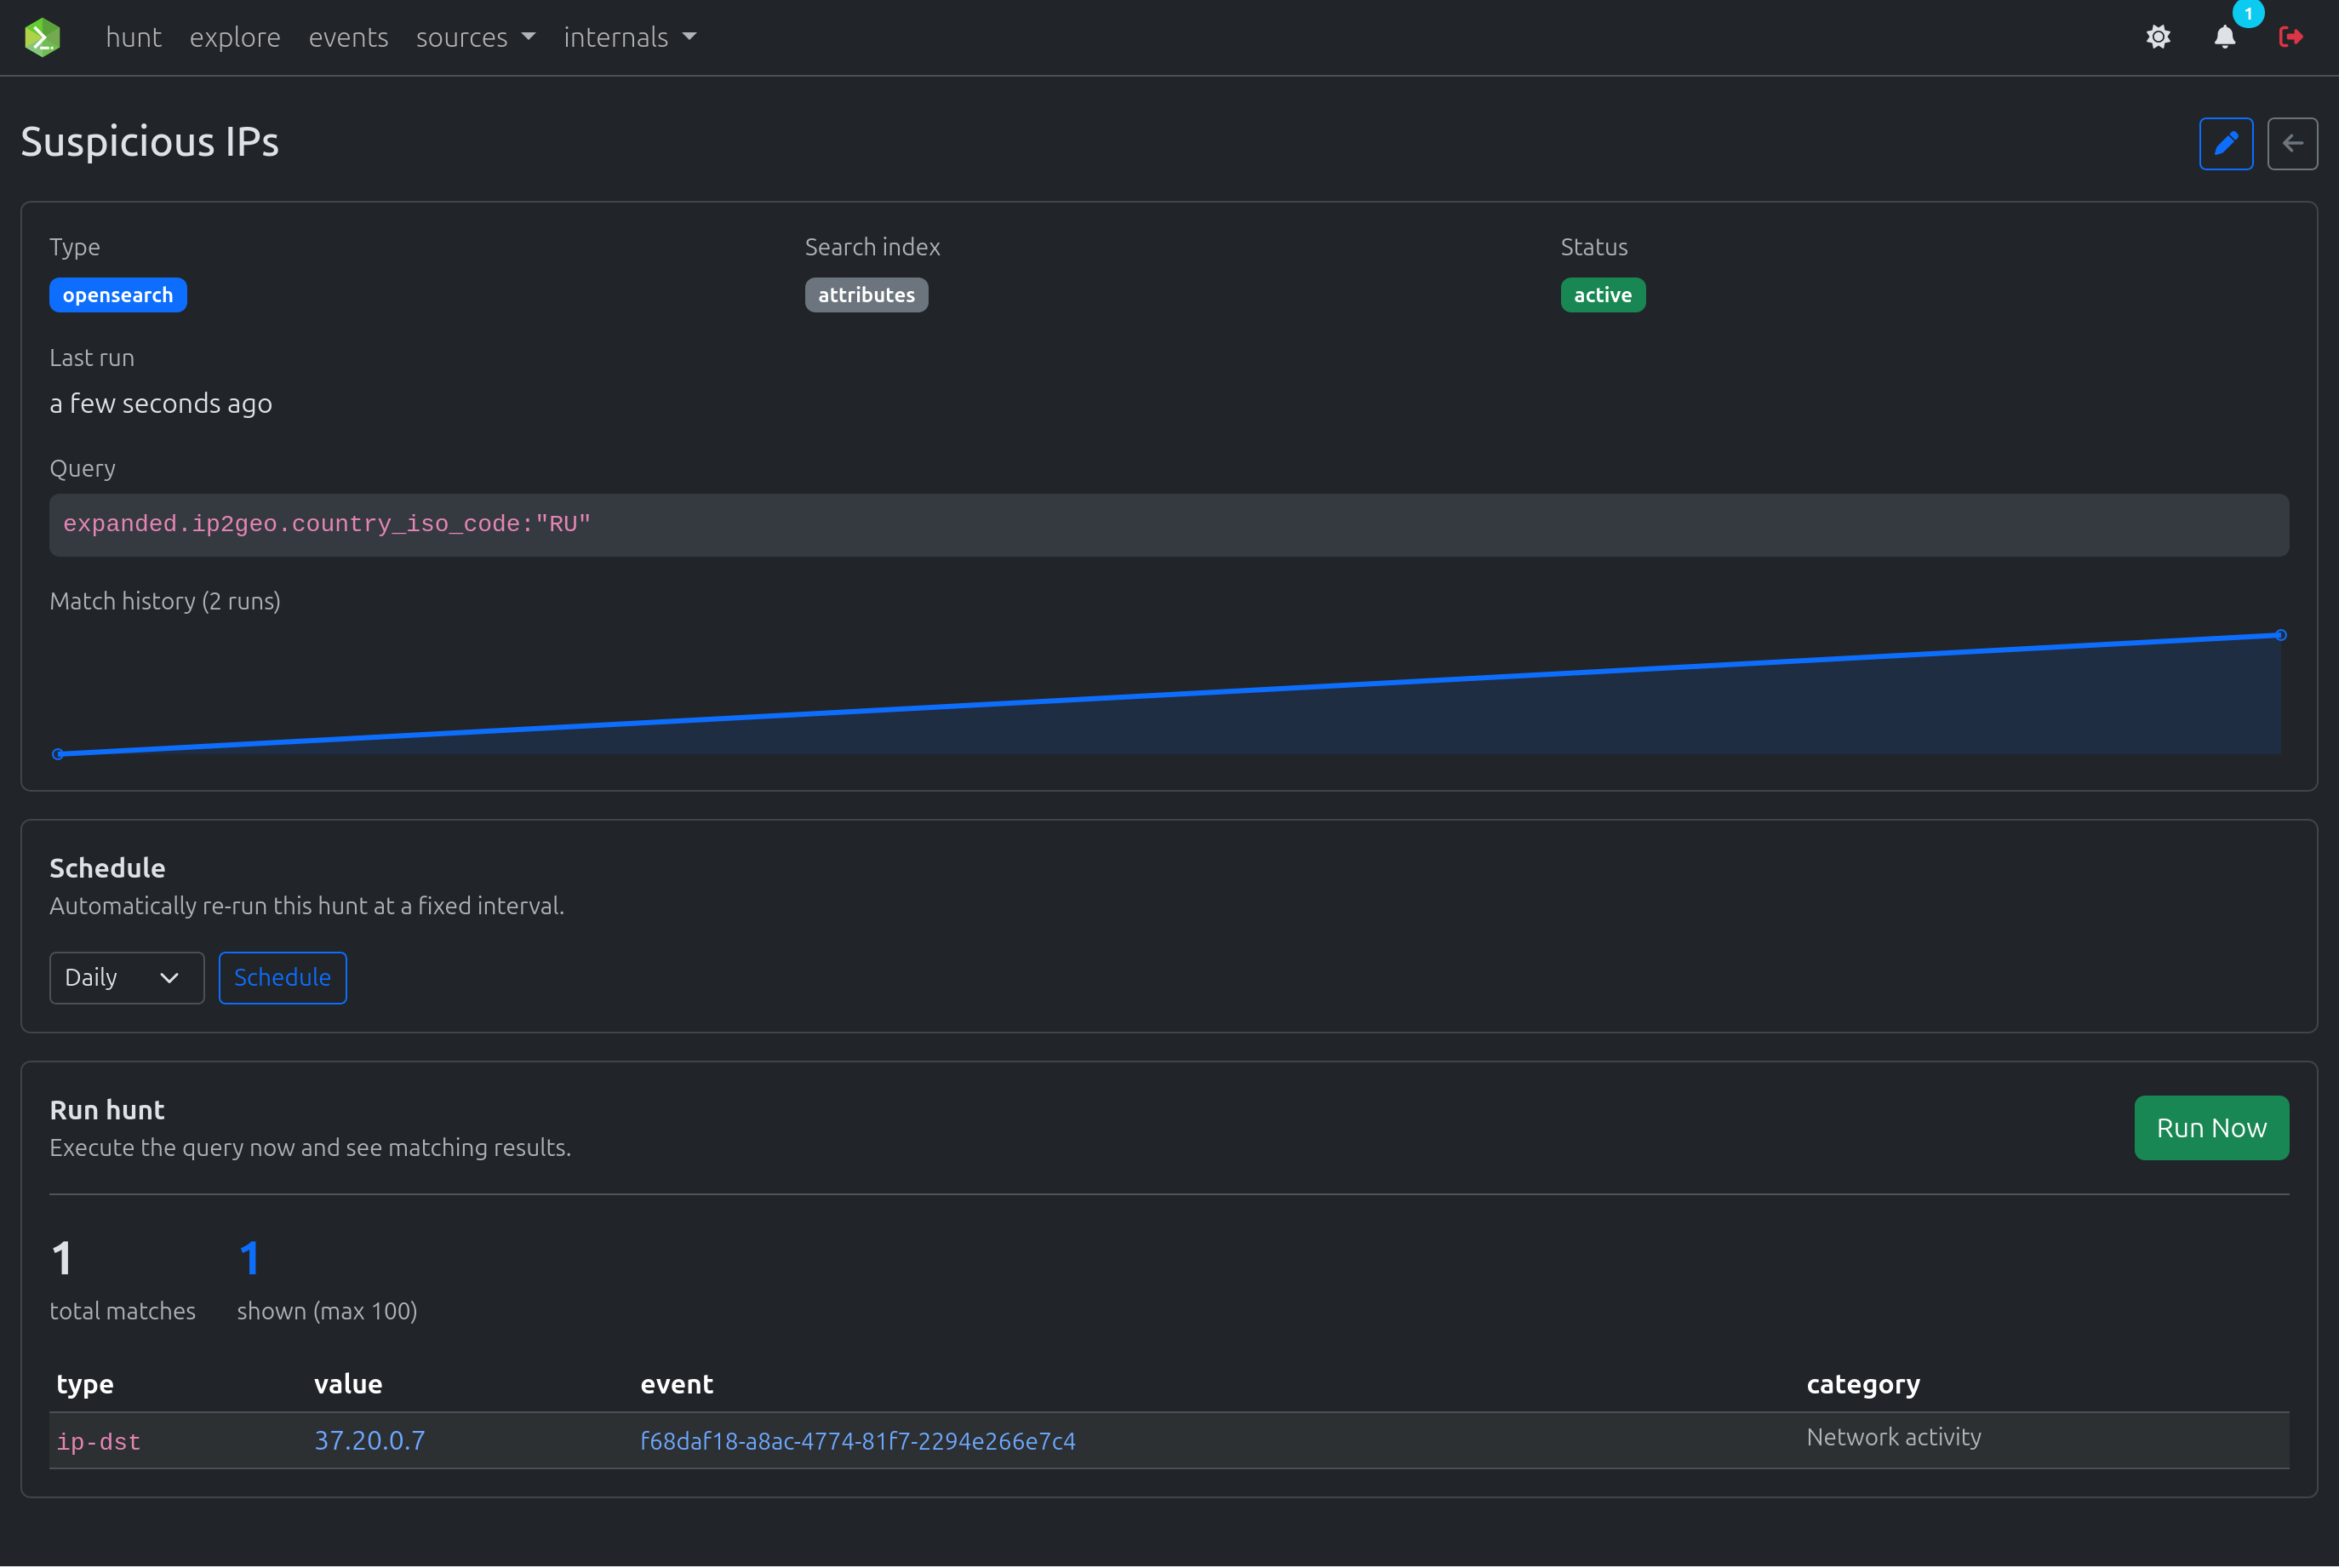This screenshot has height=1568, width=2339.
Task: Expand the internals dropdown menu
Action: click(x=629, y=37)
